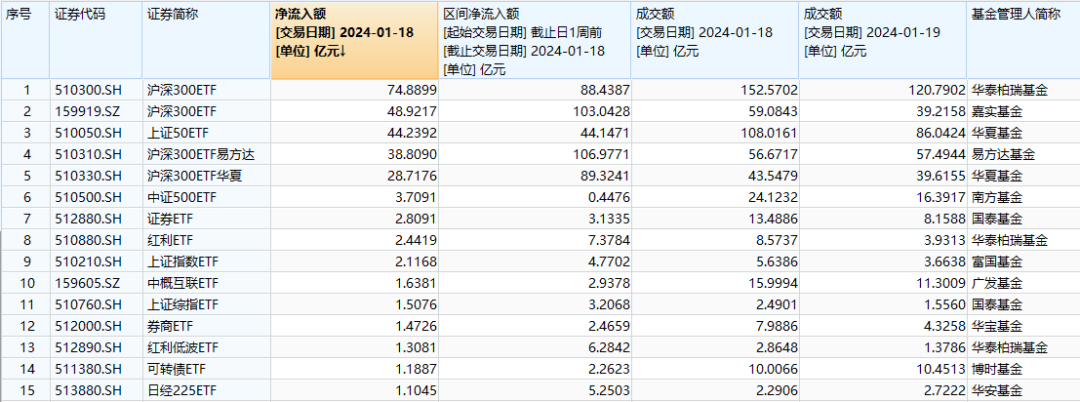The image size is (1080, 402).
Task: Click the 基金管理人简称 column header
Action: [x=1014, y=15]
